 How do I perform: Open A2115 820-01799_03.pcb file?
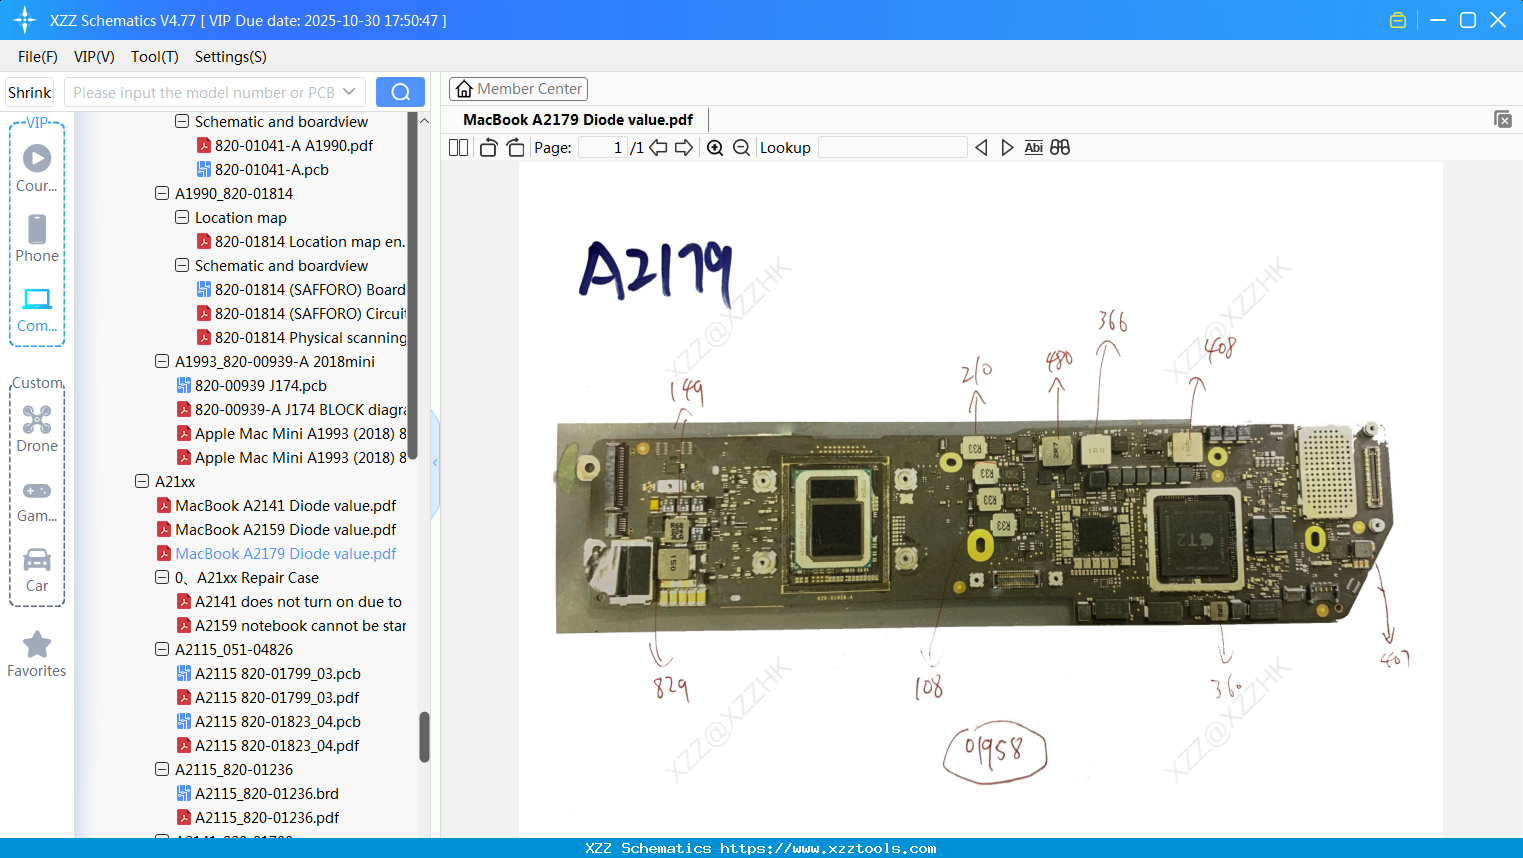[278, 673]
